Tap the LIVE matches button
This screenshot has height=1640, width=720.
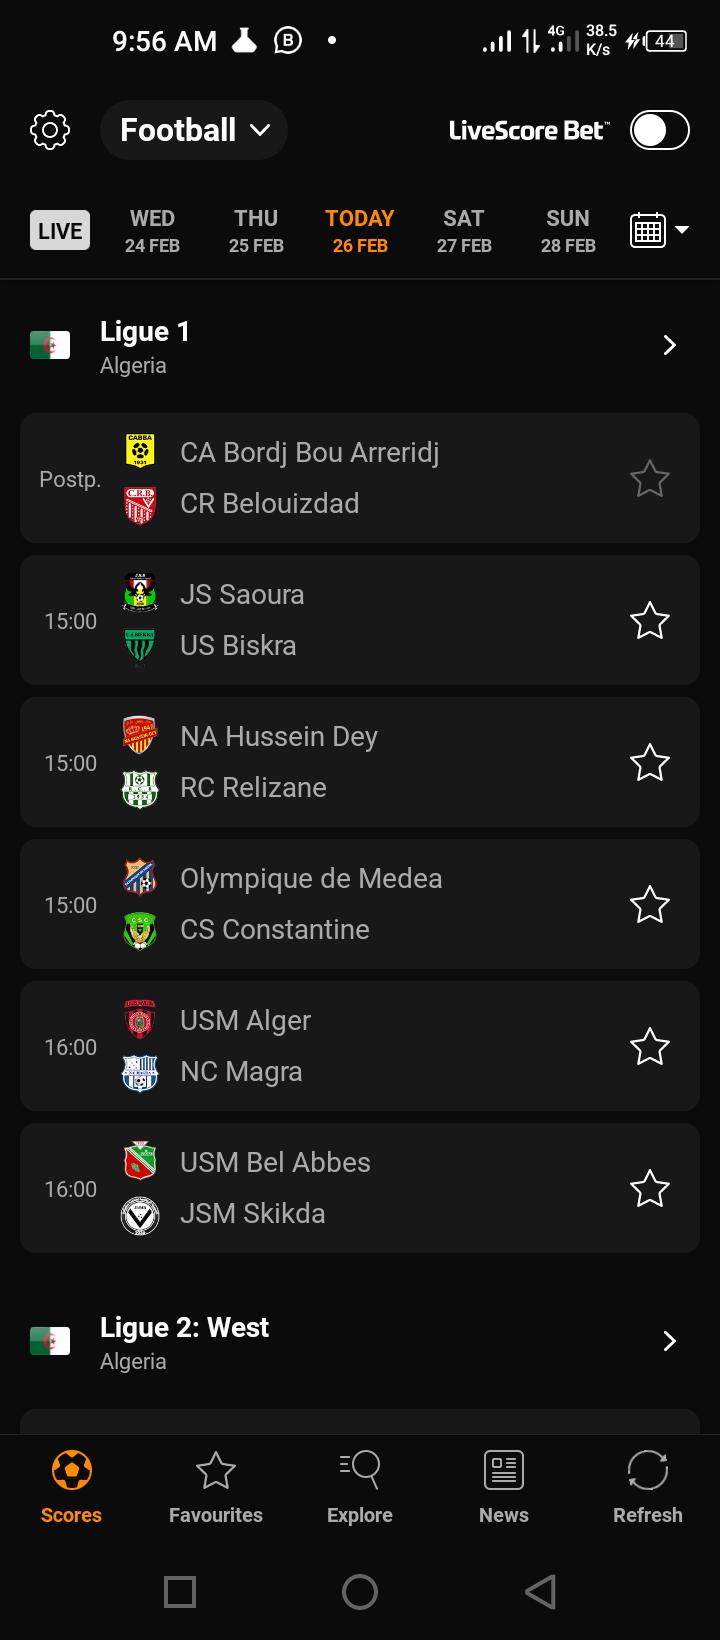click(x=60, y=231)
